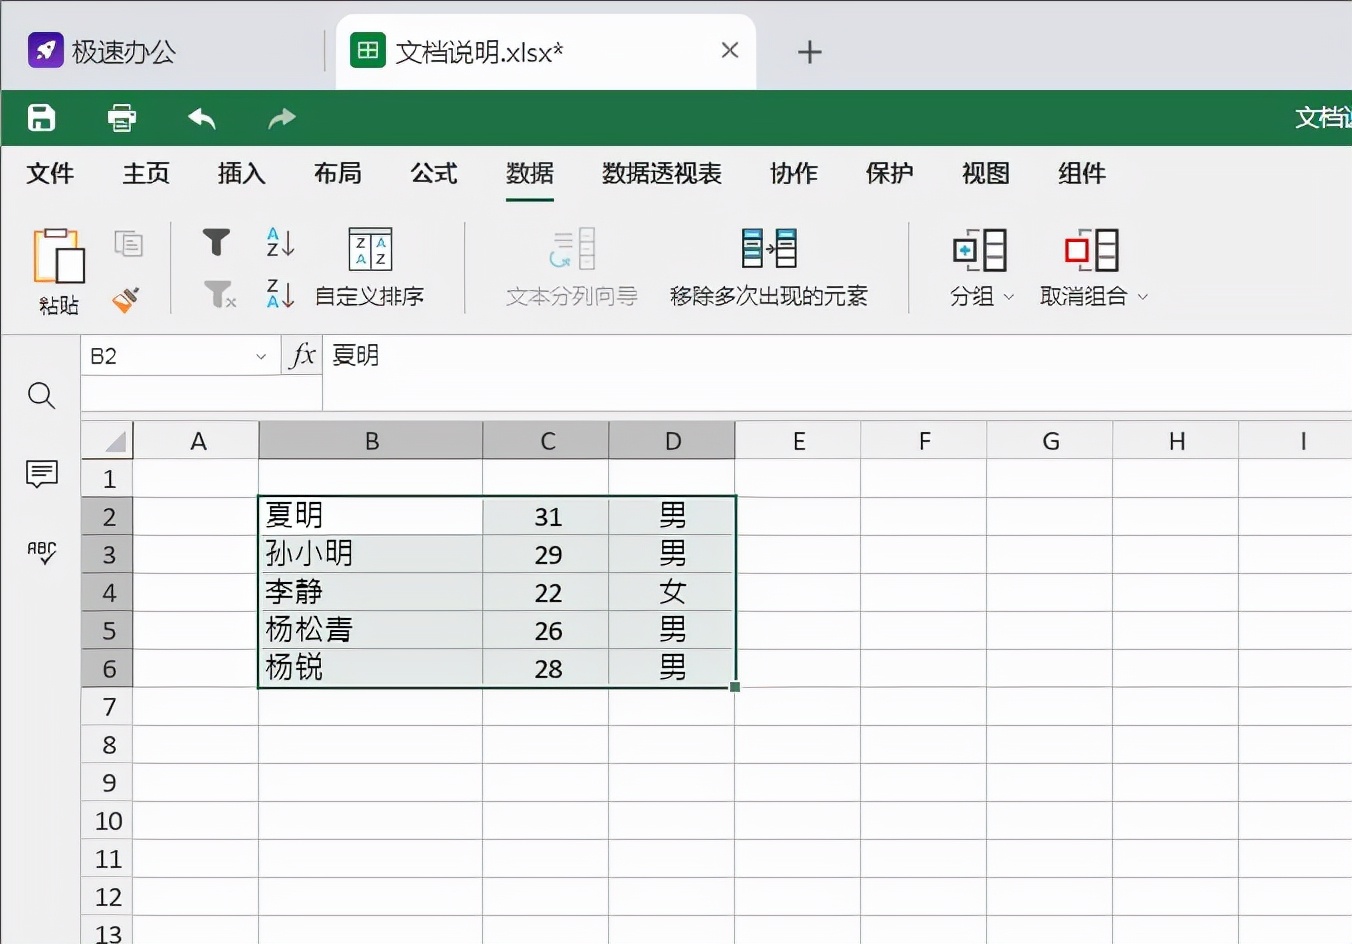The width and height of the screenshot is (1352, 944).
Task: Click the comments icon in left sidebar
Action: (41, 474)
